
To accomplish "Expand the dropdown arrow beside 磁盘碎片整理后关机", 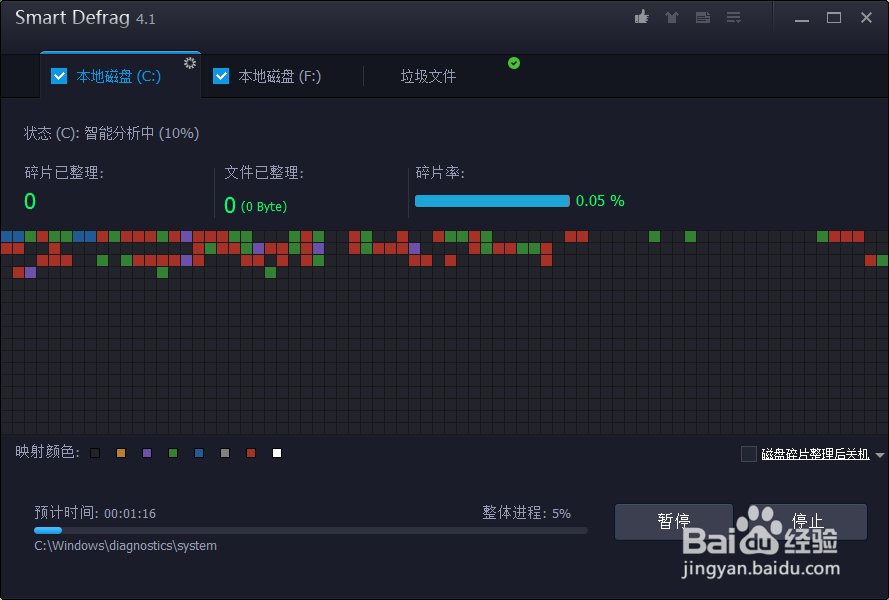I will point(879,455).
